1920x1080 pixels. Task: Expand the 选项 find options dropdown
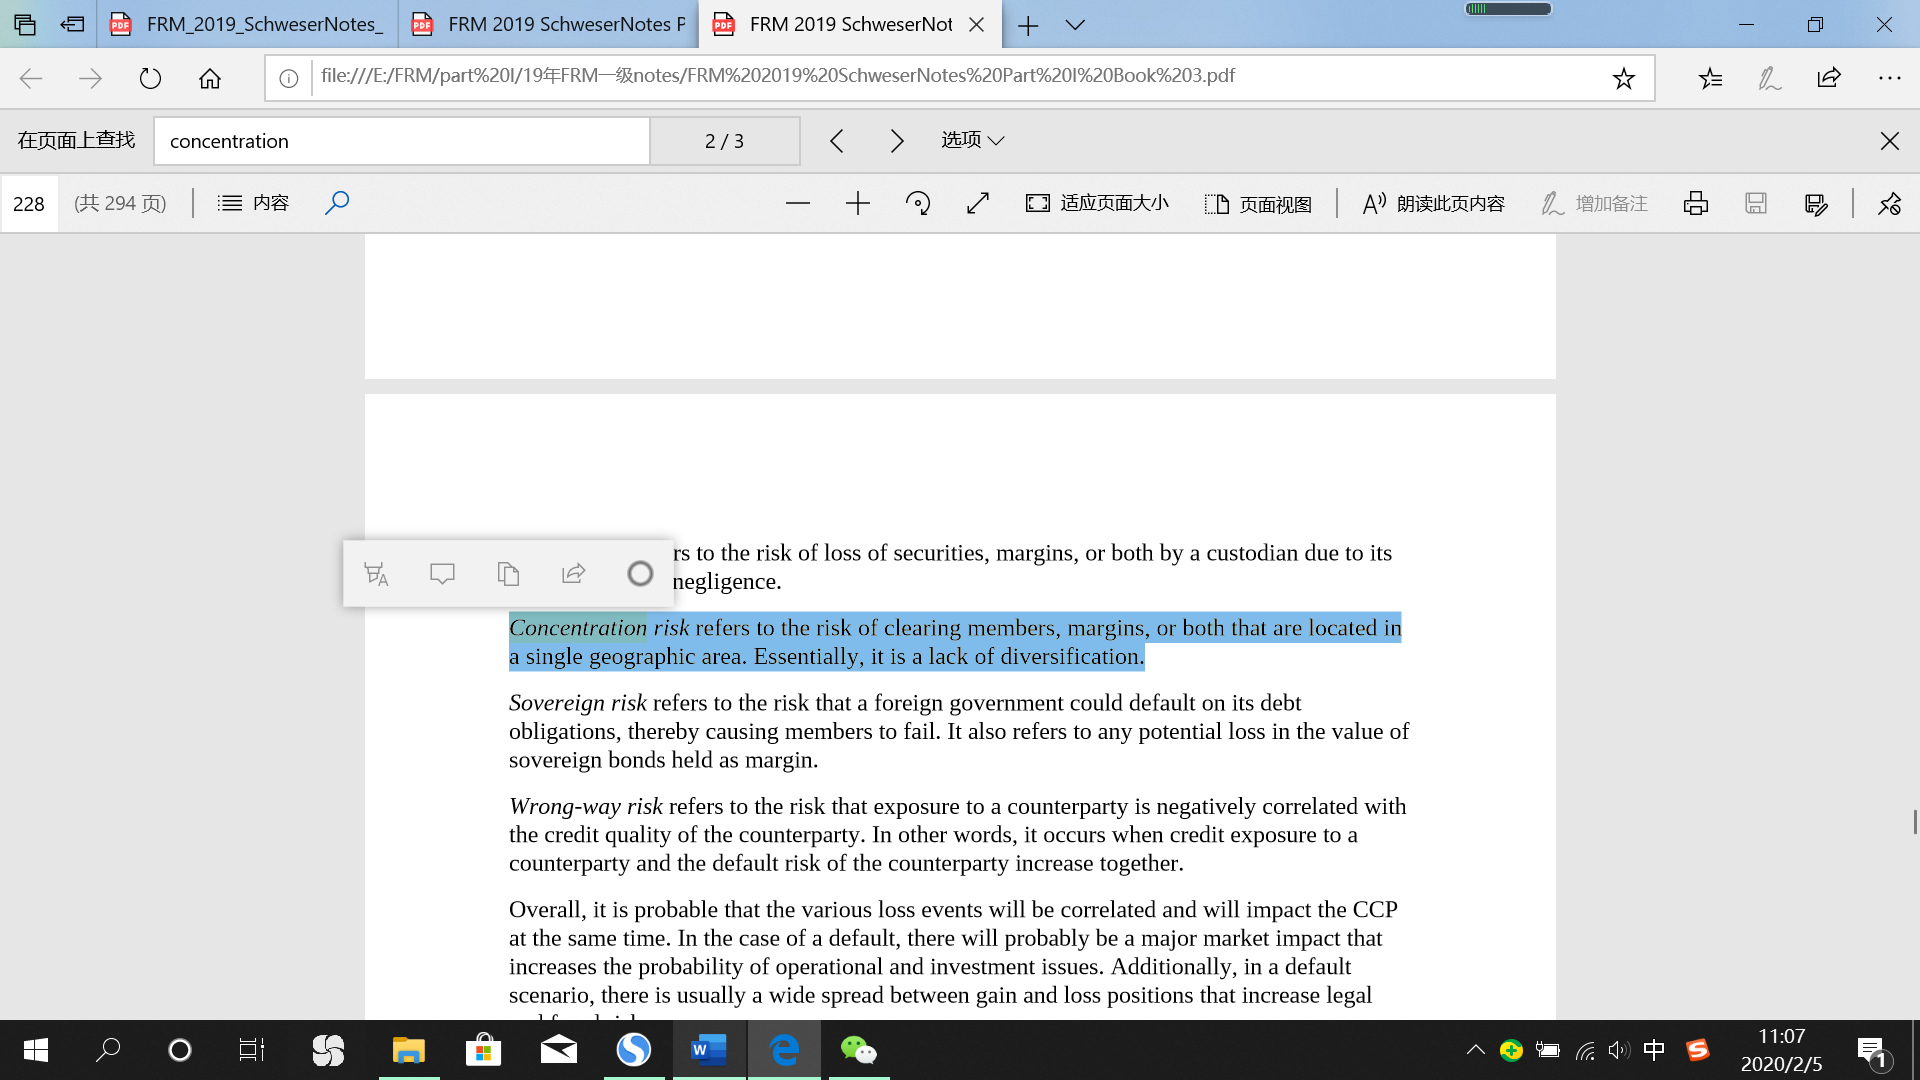(972, 141)
